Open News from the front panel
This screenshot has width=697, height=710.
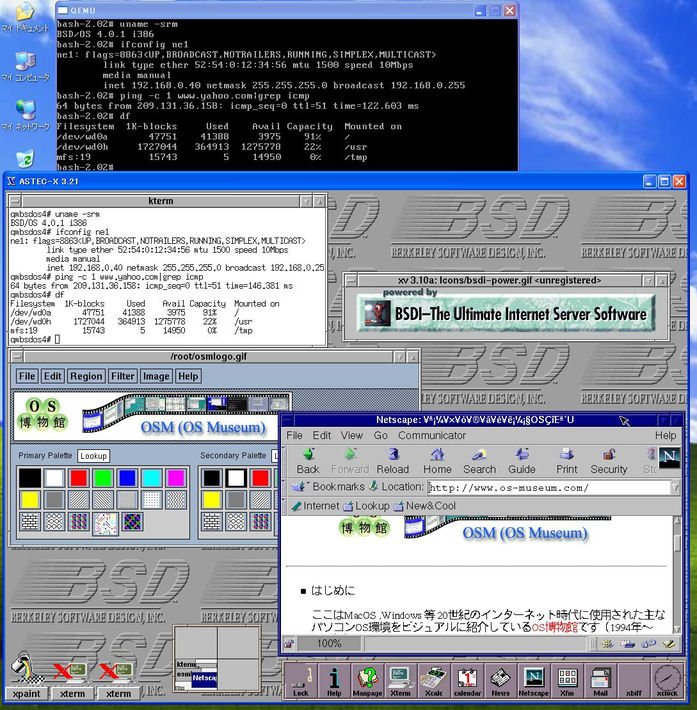click(500, 681)
